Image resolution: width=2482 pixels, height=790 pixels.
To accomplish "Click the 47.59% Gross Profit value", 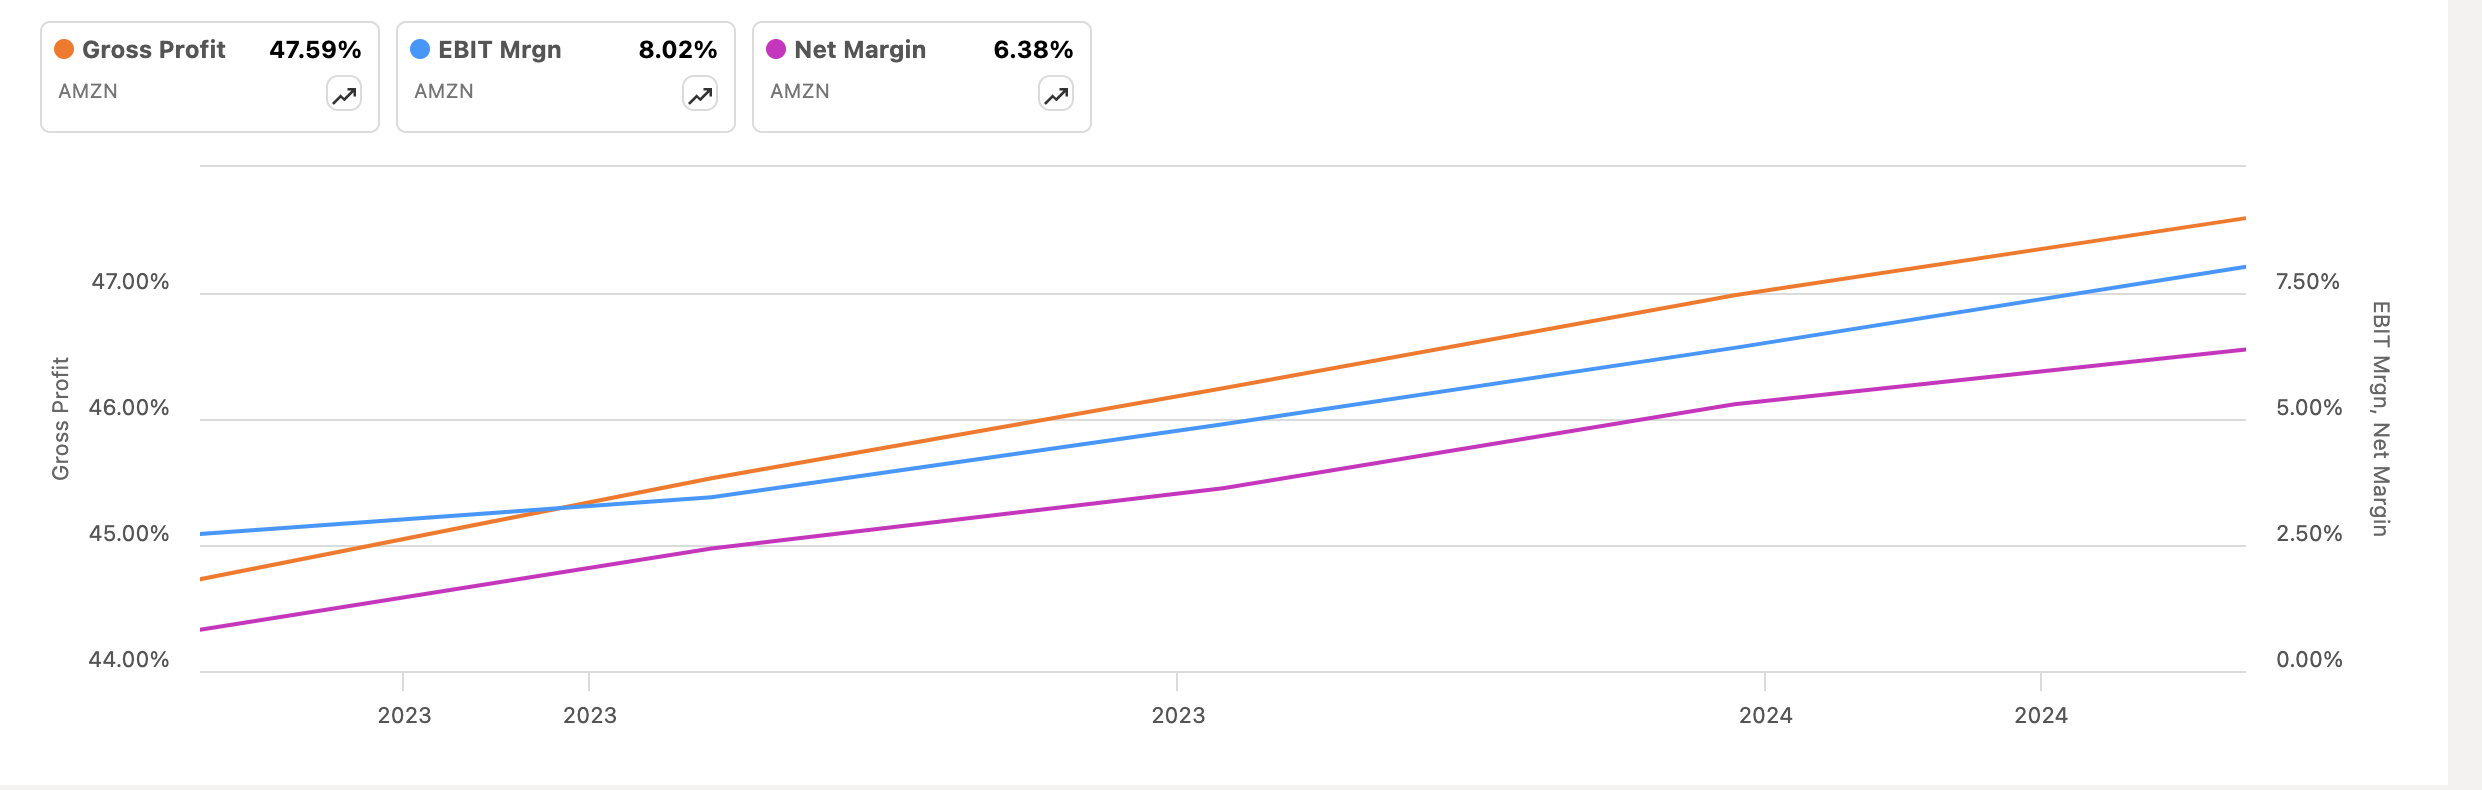I will (x=315, y=50).
